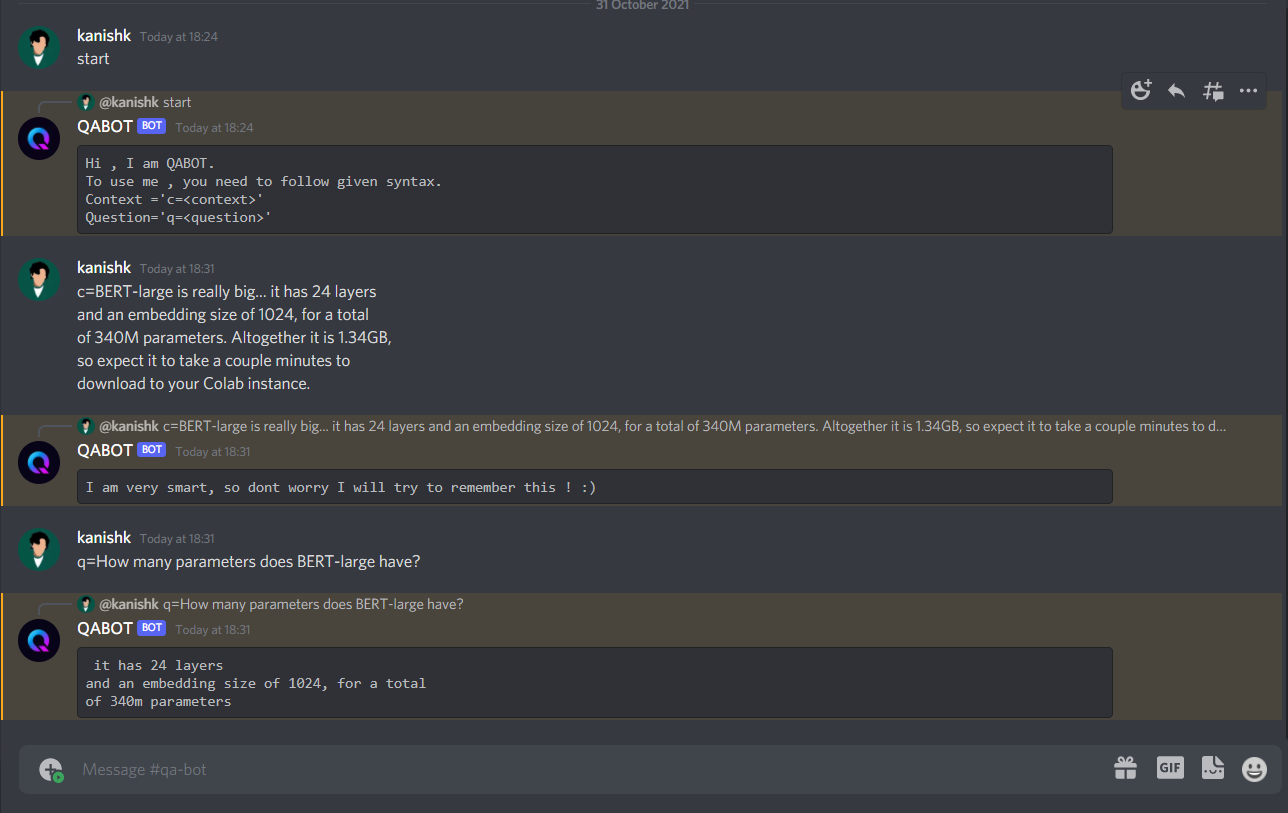Image resolution: width=1288 pixels, height=813 pixels.
Task: Click the kanishk username above BERT-large context
Action: (104, 268)
